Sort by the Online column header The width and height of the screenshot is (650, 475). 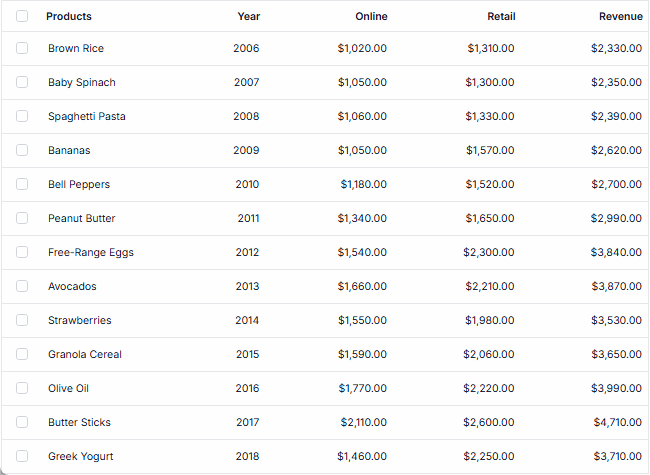tap(371, 16)
